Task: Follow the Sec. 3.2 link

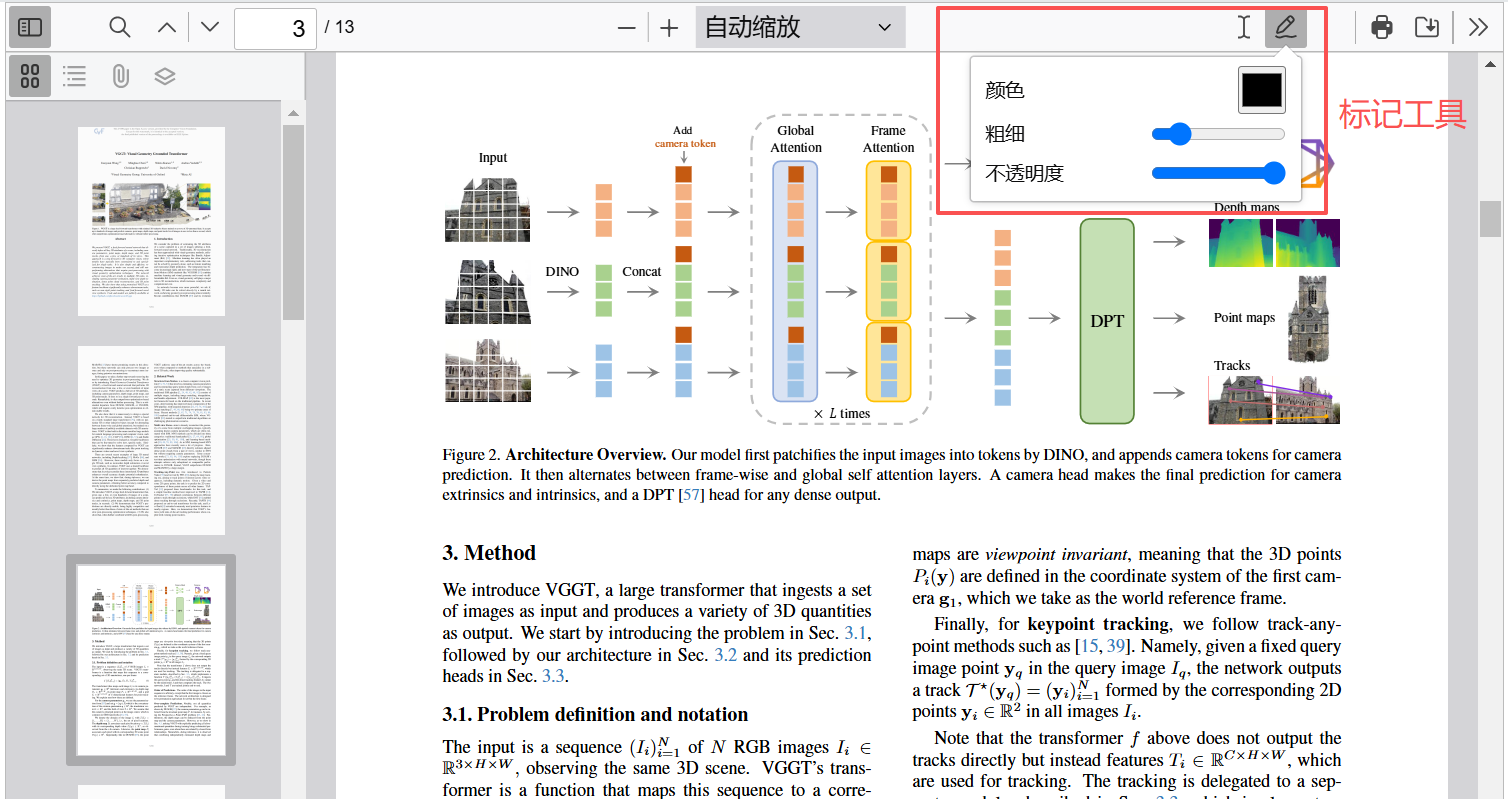Action: (x=726, y=655)
